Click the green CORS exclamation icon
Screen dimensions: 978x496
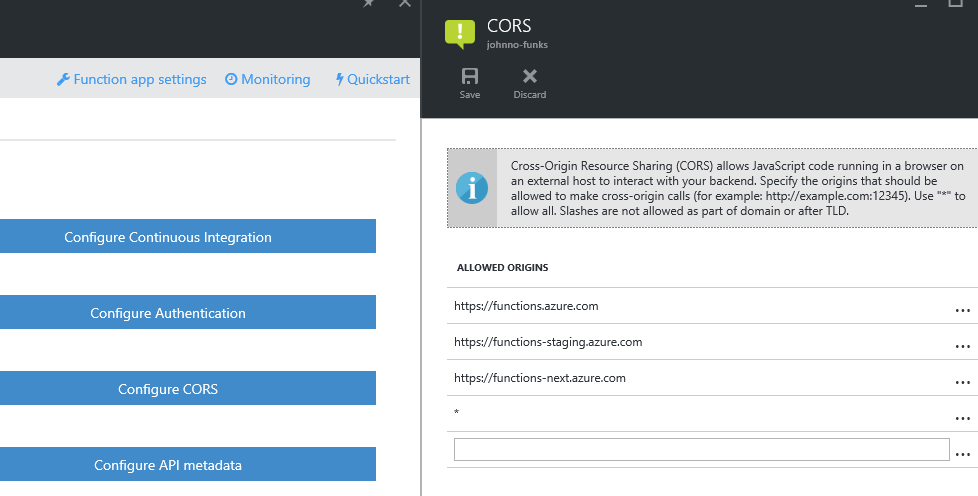pos(460,33)
